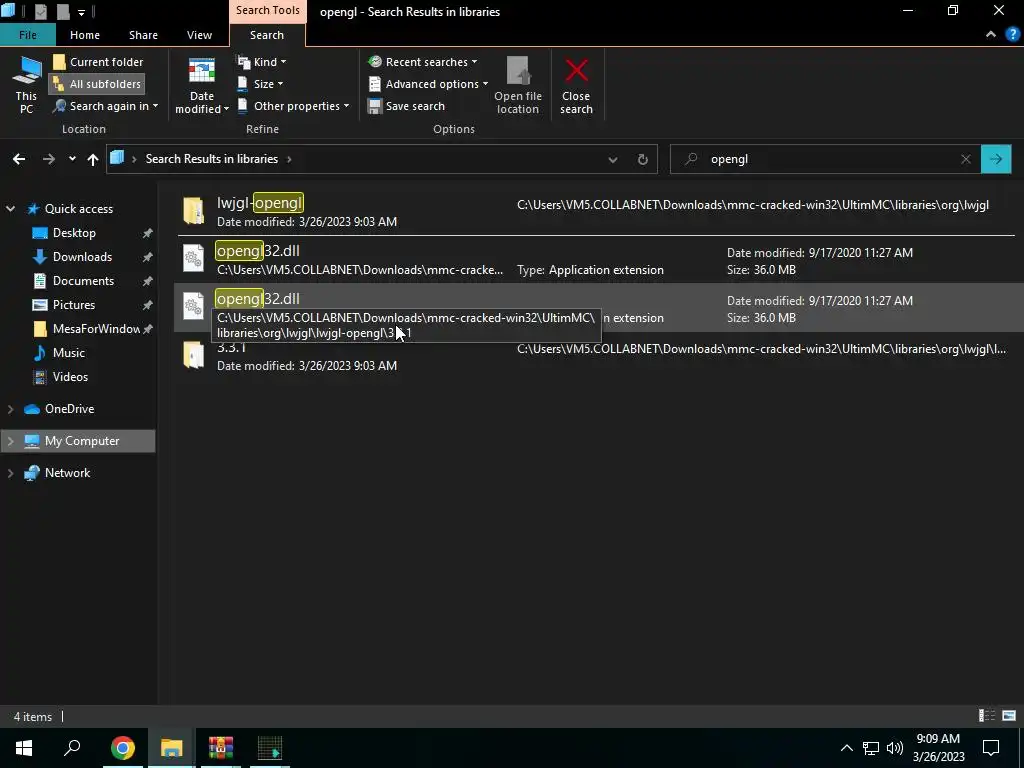Open Advanced options dropdown
Screen dimensions: 1024x768
pyautogui.click(x=428, y=84)
